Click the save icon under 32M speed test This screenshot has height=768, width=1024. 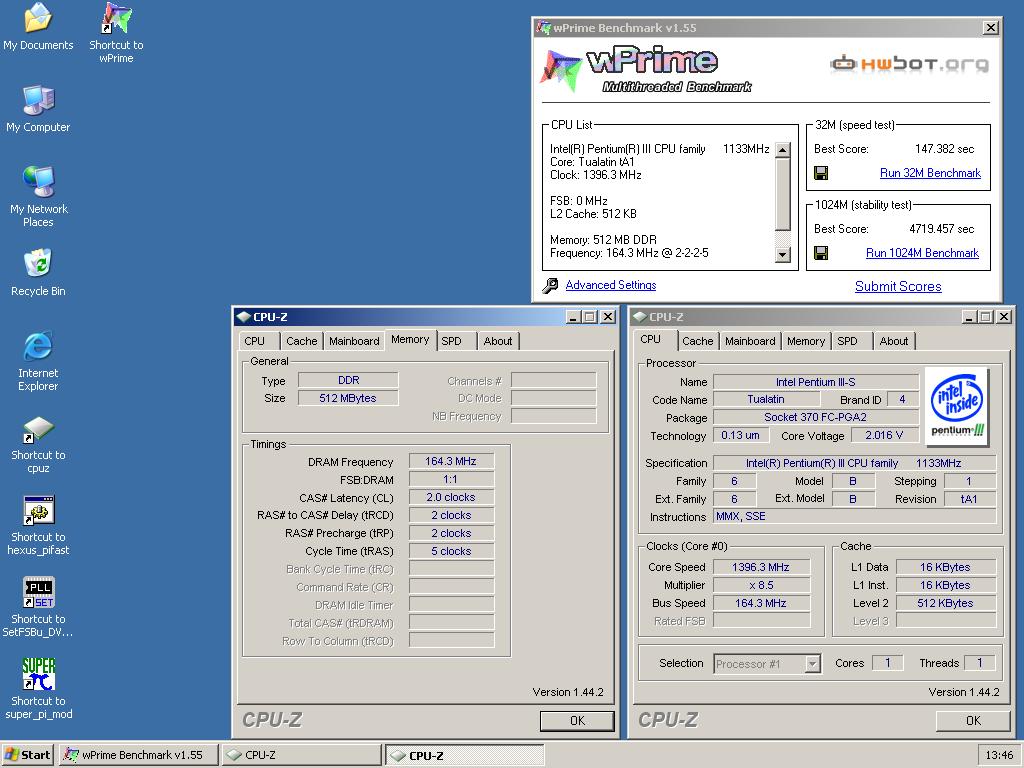(821, 173)
